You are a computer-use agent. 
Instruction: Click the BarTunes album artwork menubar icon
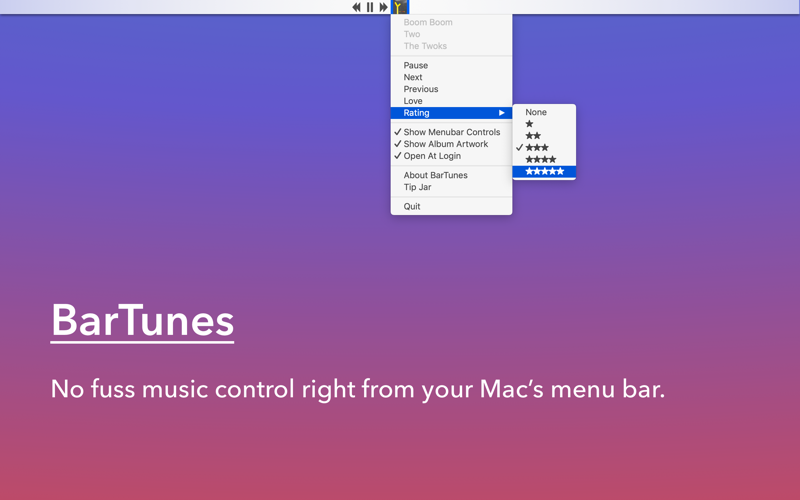click(x=400, y=7)
